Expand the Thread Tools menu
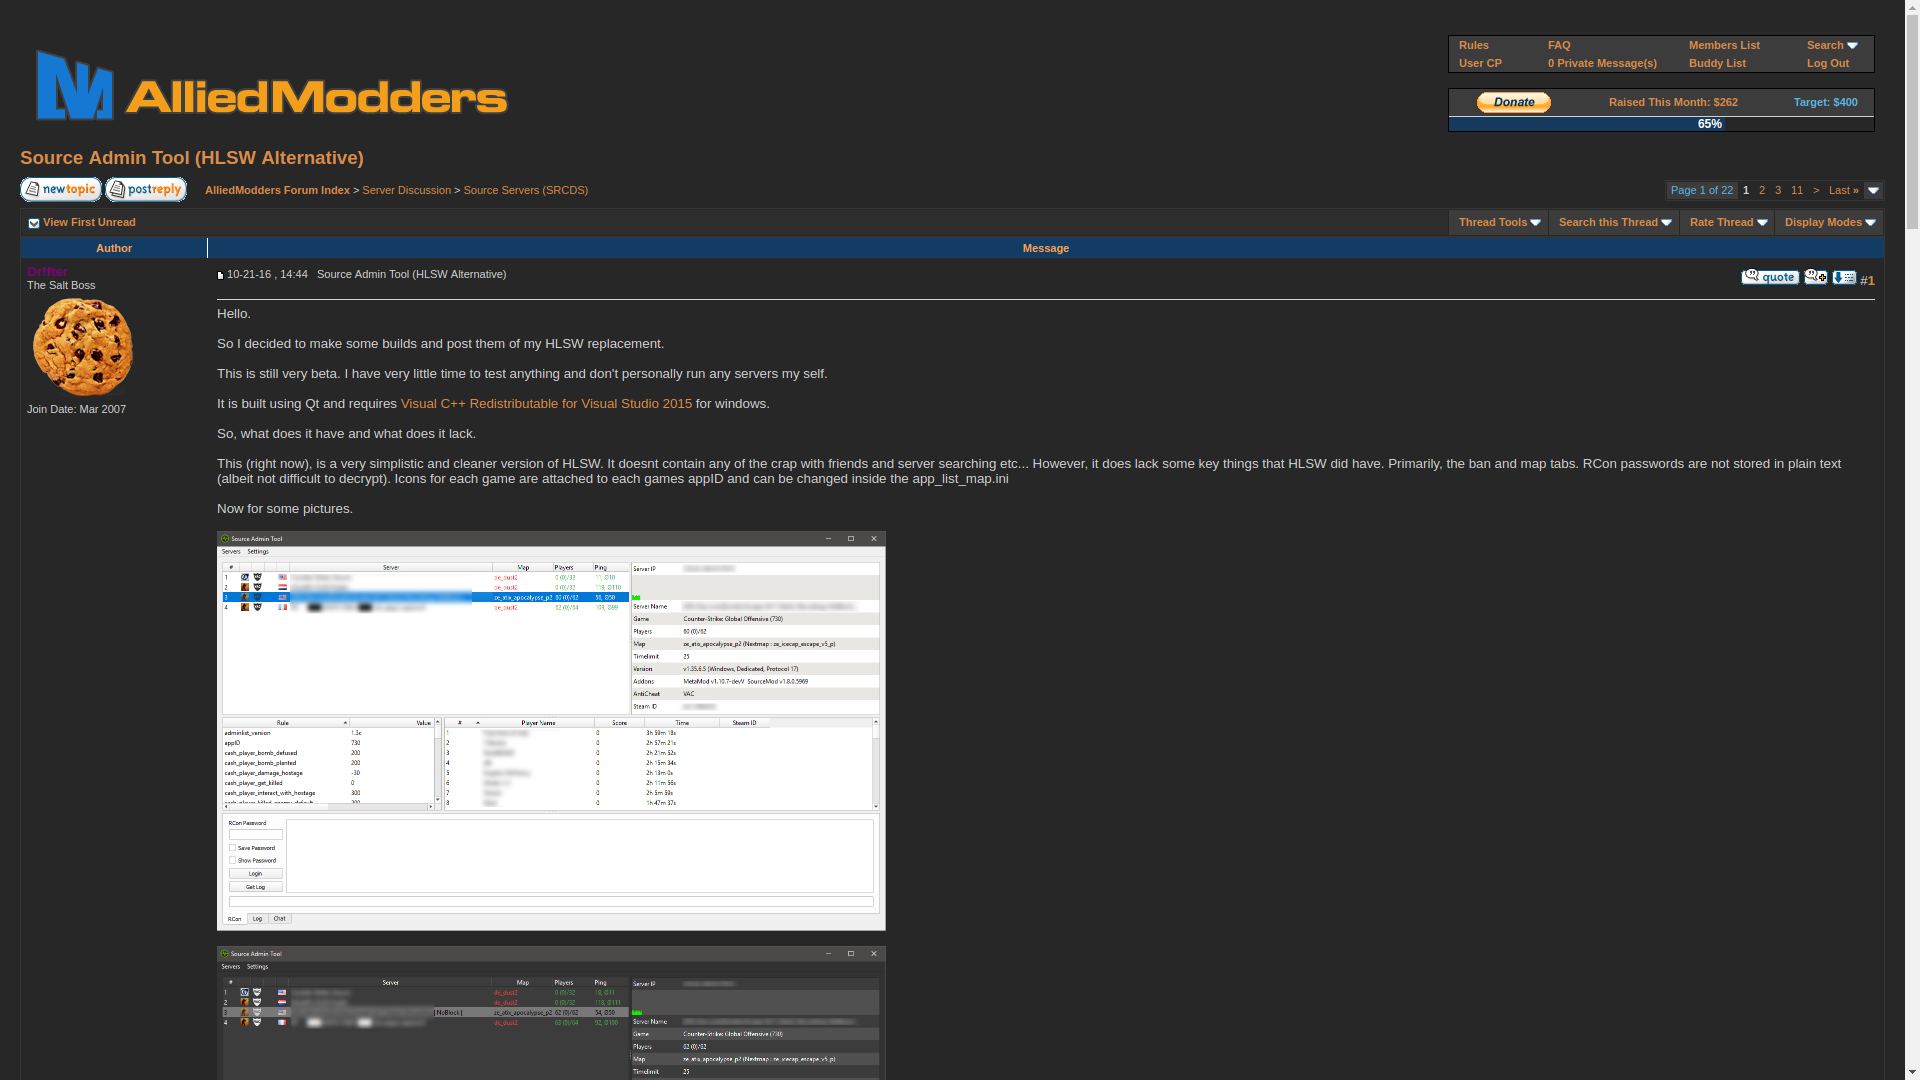 [1499, 222]
